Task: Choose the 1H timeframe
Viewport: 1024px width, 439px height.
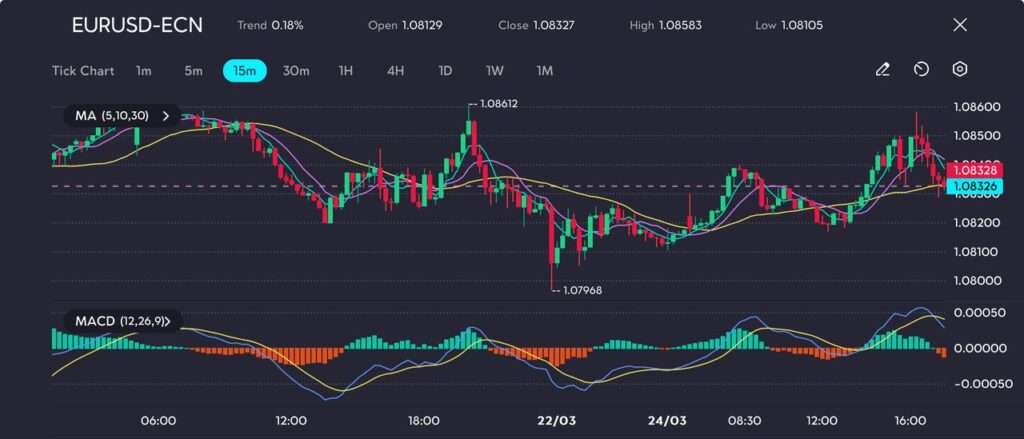Action: tap(346, 71)
